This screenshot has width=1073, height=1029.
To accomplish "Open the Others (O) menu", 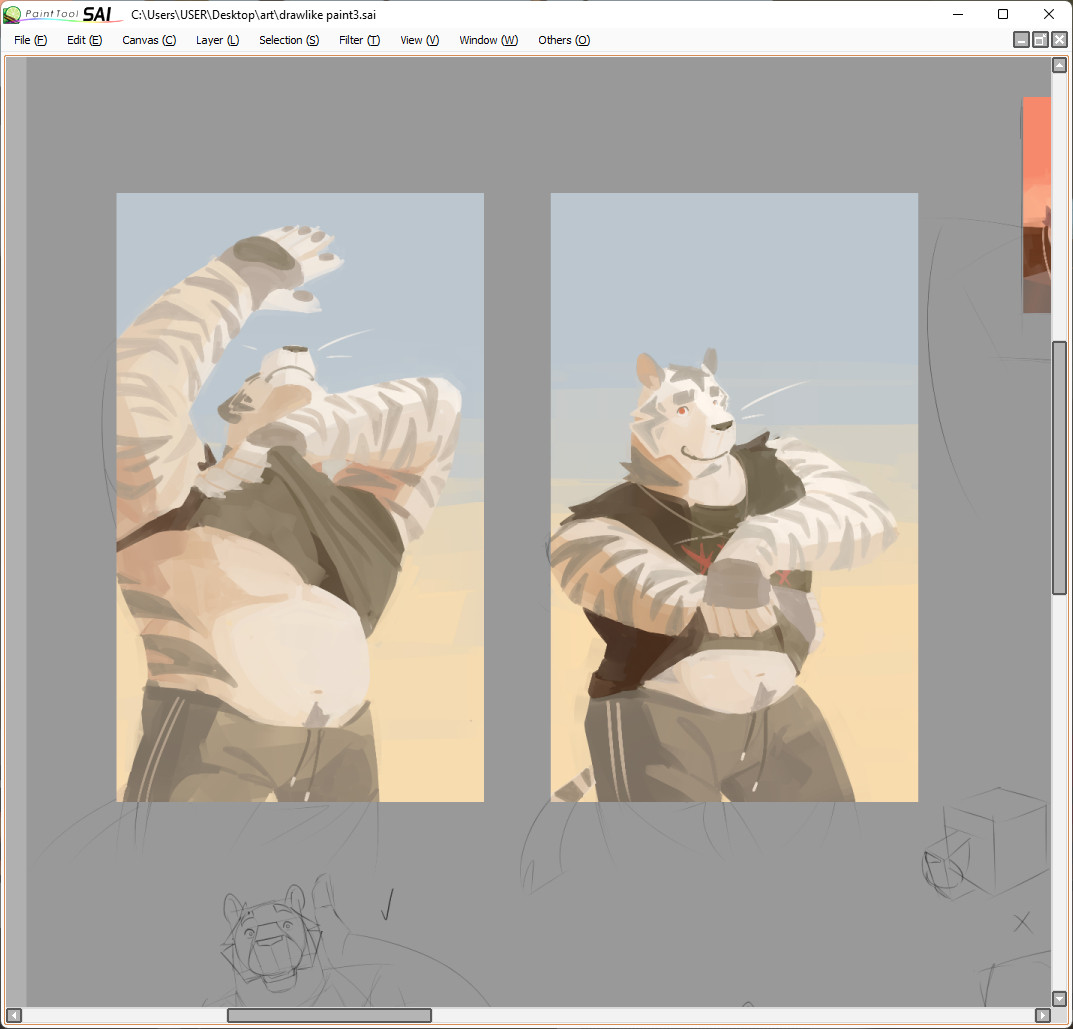I will (x=564, y=40).
